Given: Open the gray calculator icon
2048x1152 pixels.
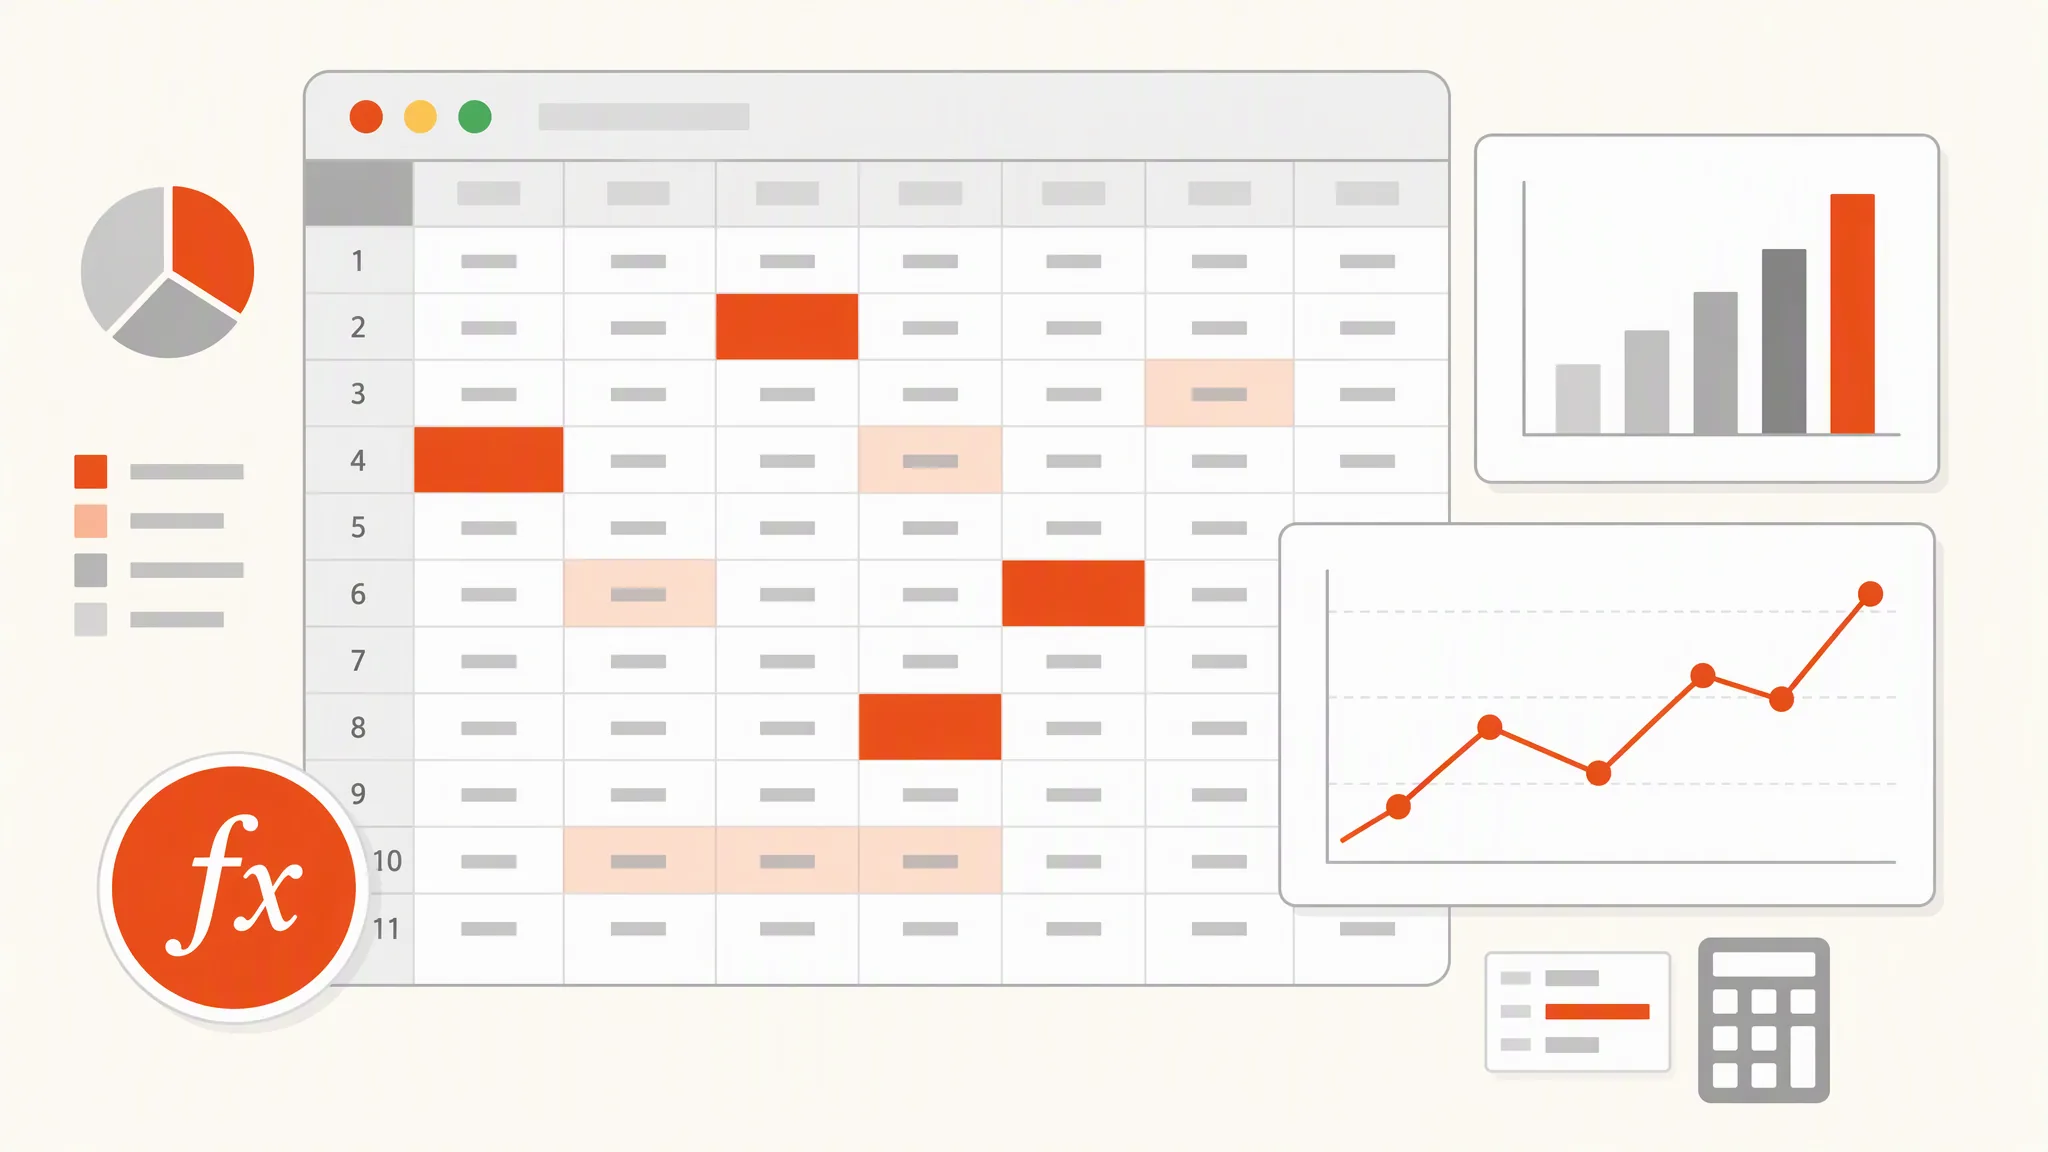Looking at the screenshot, I should (x=1764, y=1020).
